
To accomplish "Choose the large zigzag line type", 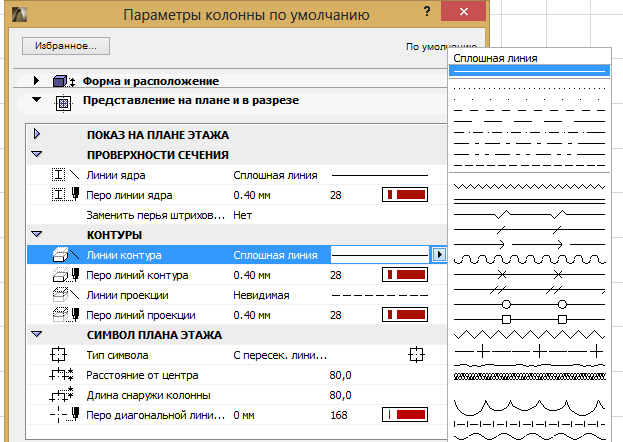I will (529, 334).
